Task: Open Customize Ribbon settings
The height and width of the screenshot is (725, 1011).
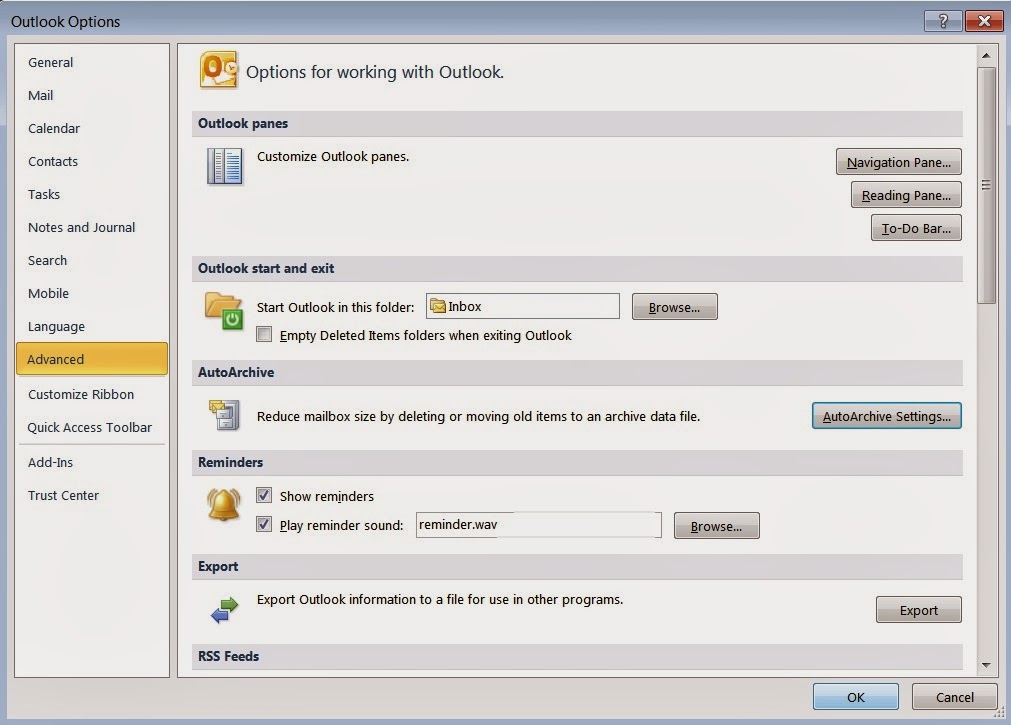Action: pos(92,394)
